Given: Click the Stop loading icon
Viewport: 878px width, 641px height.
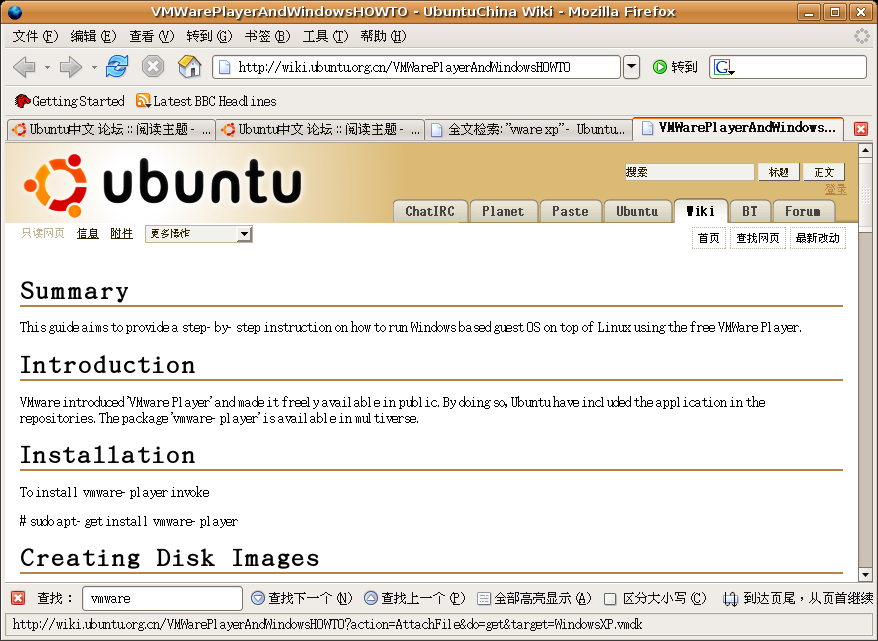Looking at the screenshot, I should pyautogui.click(x=153, y=67).
